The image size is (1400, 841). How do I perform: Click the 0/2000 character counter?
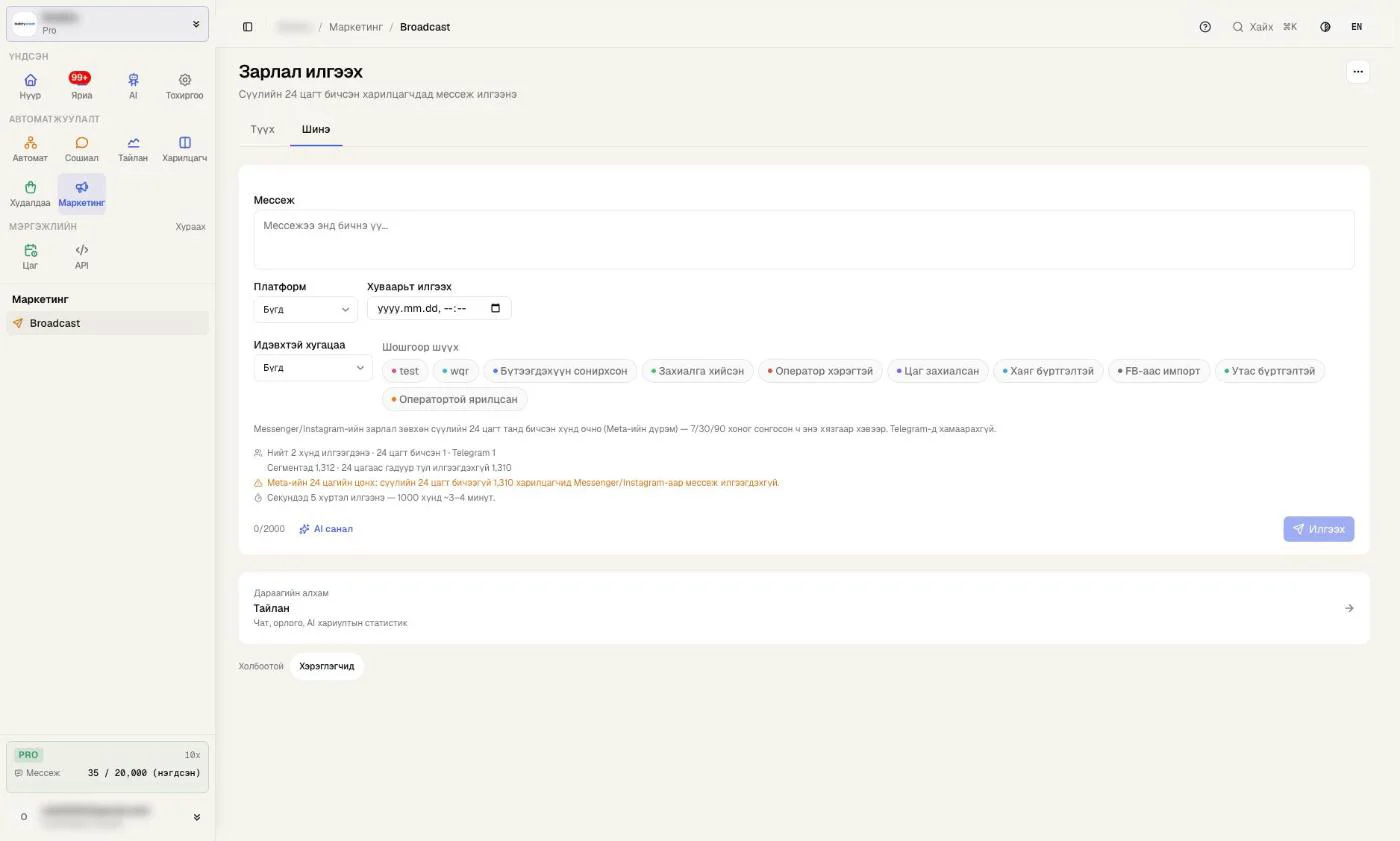point(269,529)
